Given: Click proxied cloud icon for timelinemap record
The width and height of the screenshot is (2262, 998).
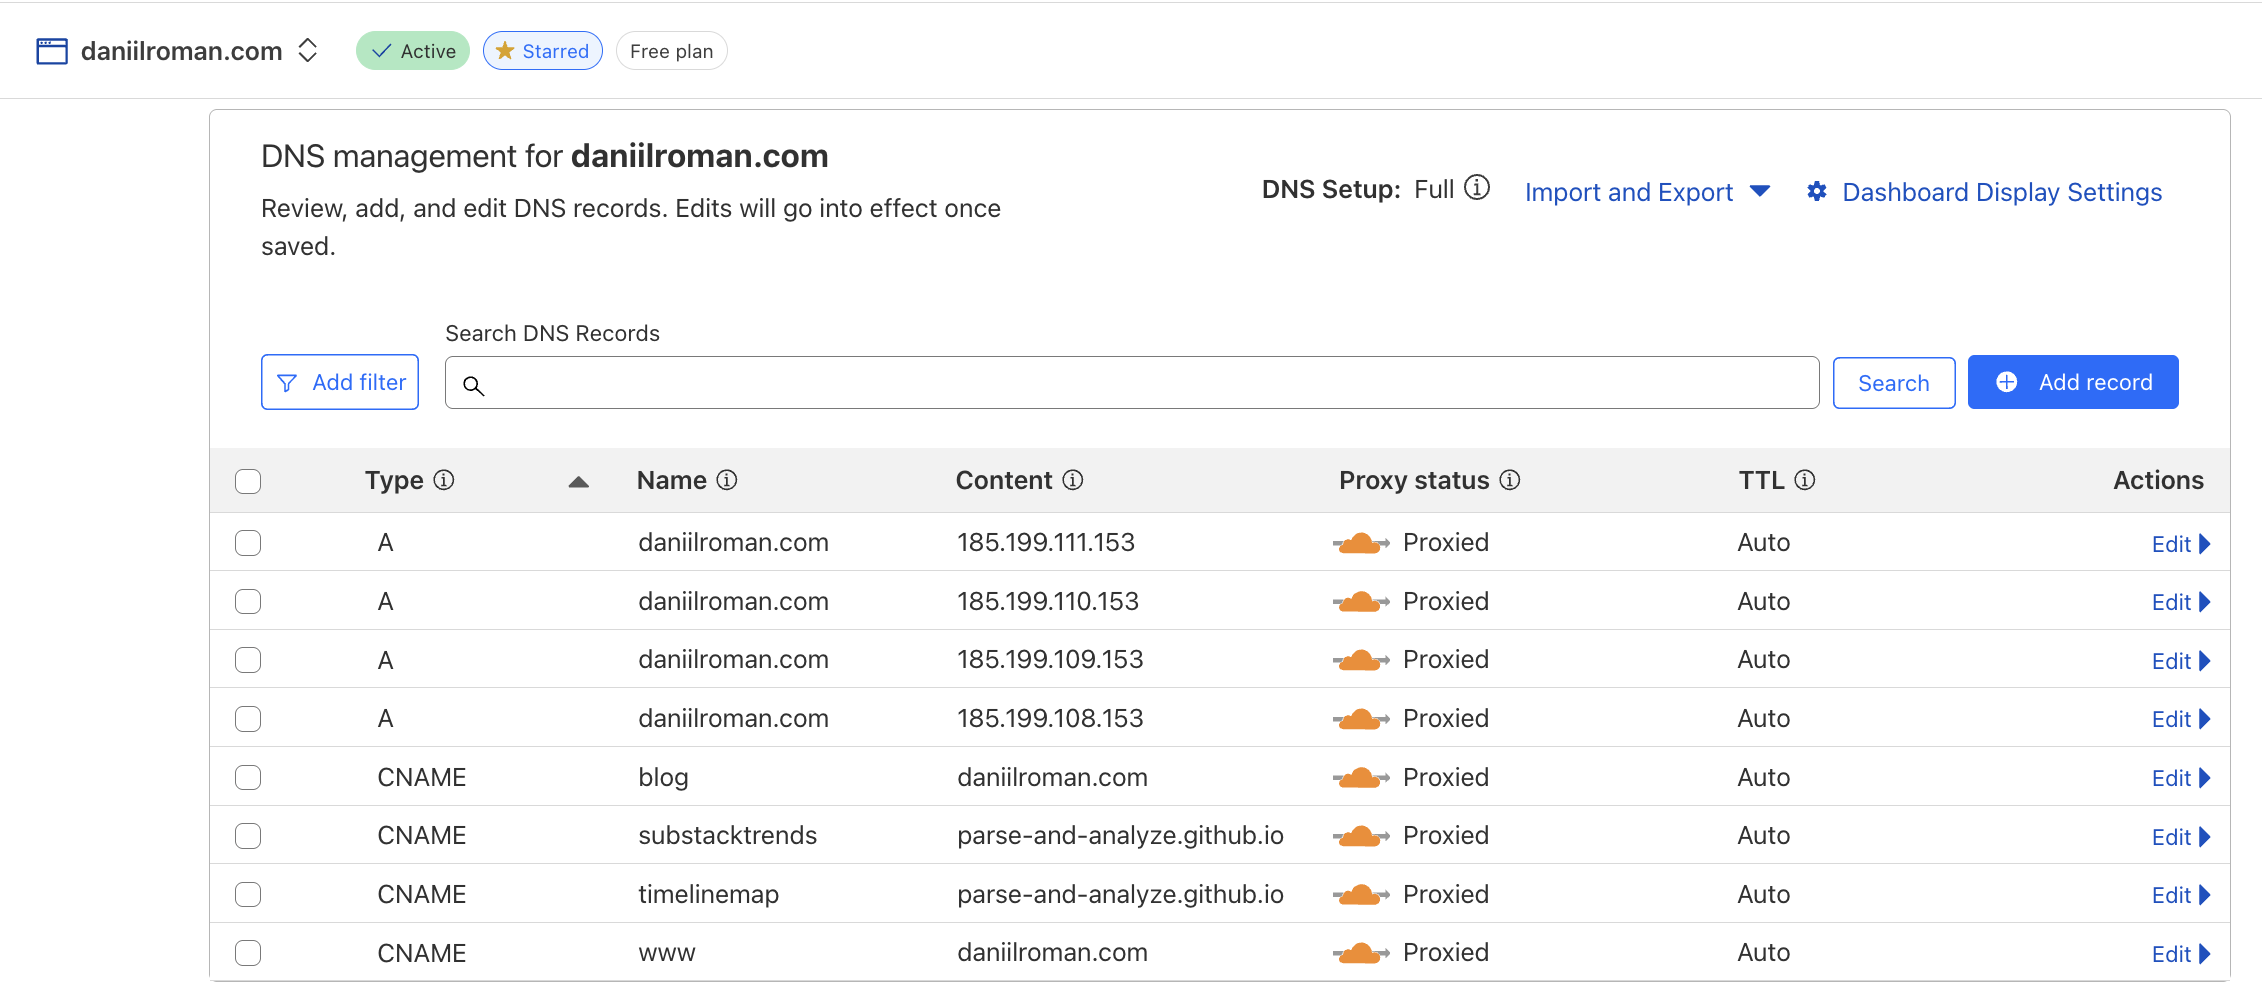Looking at the screenshot, I should (x=1361, y=894).
